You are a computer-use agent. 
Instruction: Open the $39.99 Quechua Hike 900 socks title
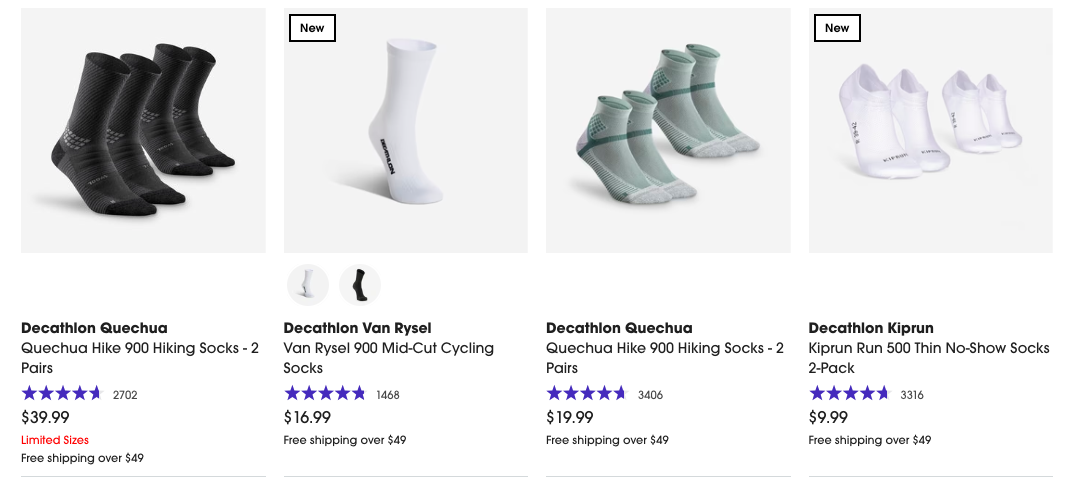coord(140,358)
